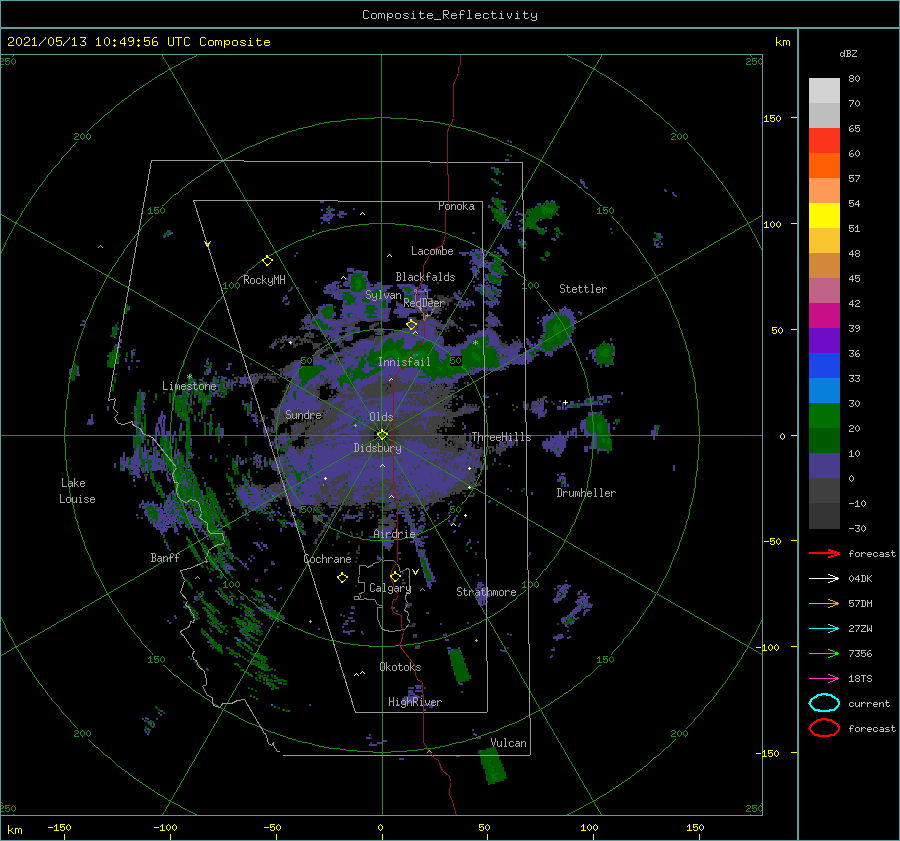Click the Okotoks label
The width and height of the screenshot is (900, 841).
(x=400, y=667)
